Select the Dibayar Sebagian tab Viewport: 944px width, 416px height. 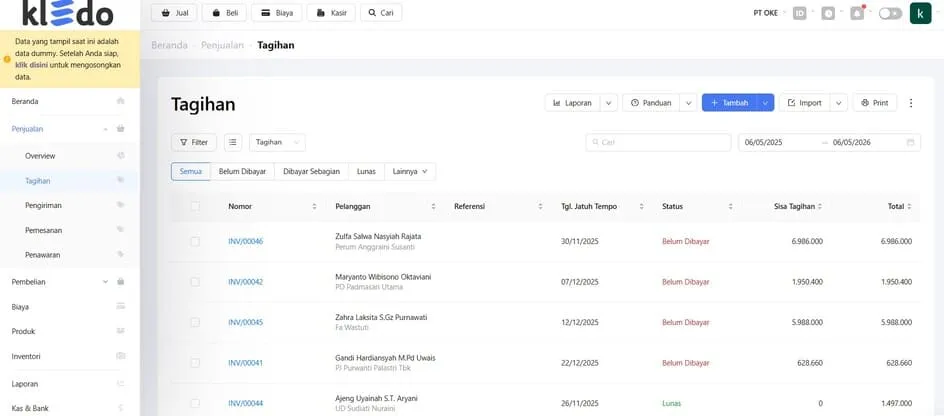(311, 172)
